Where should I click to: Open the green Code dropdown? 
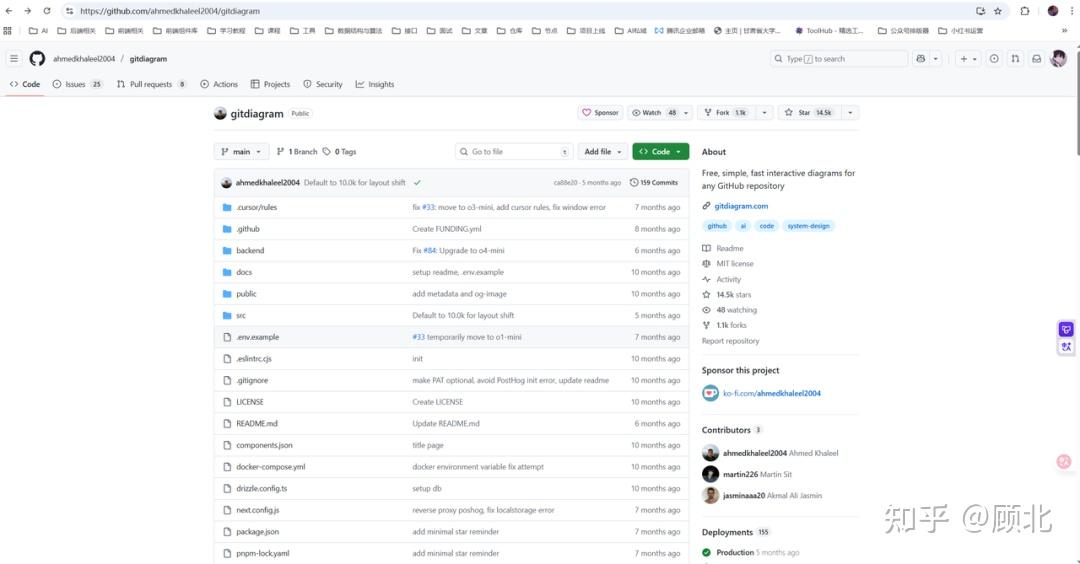(x=661, y=152)
